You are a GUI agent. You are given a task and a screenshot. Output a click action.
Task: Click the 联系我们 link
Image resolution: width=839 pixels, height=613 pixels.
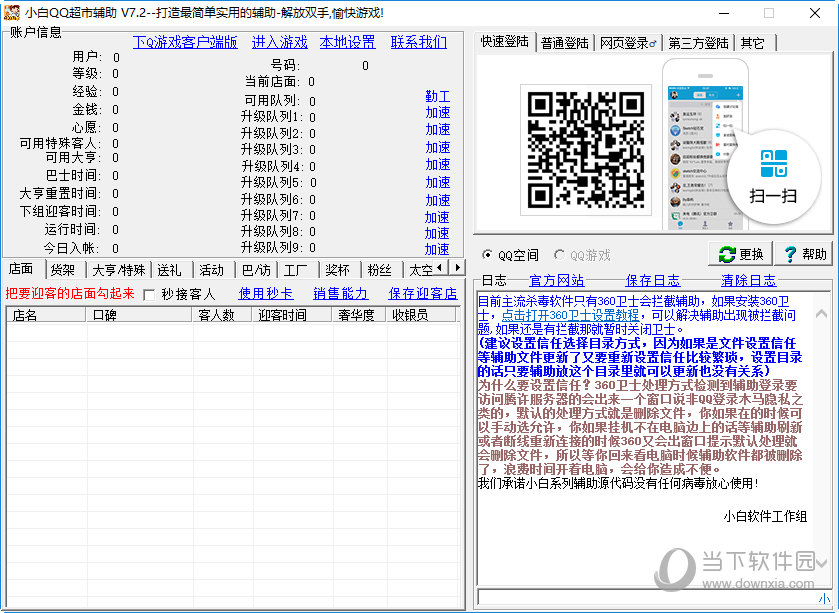coord(419,42)
